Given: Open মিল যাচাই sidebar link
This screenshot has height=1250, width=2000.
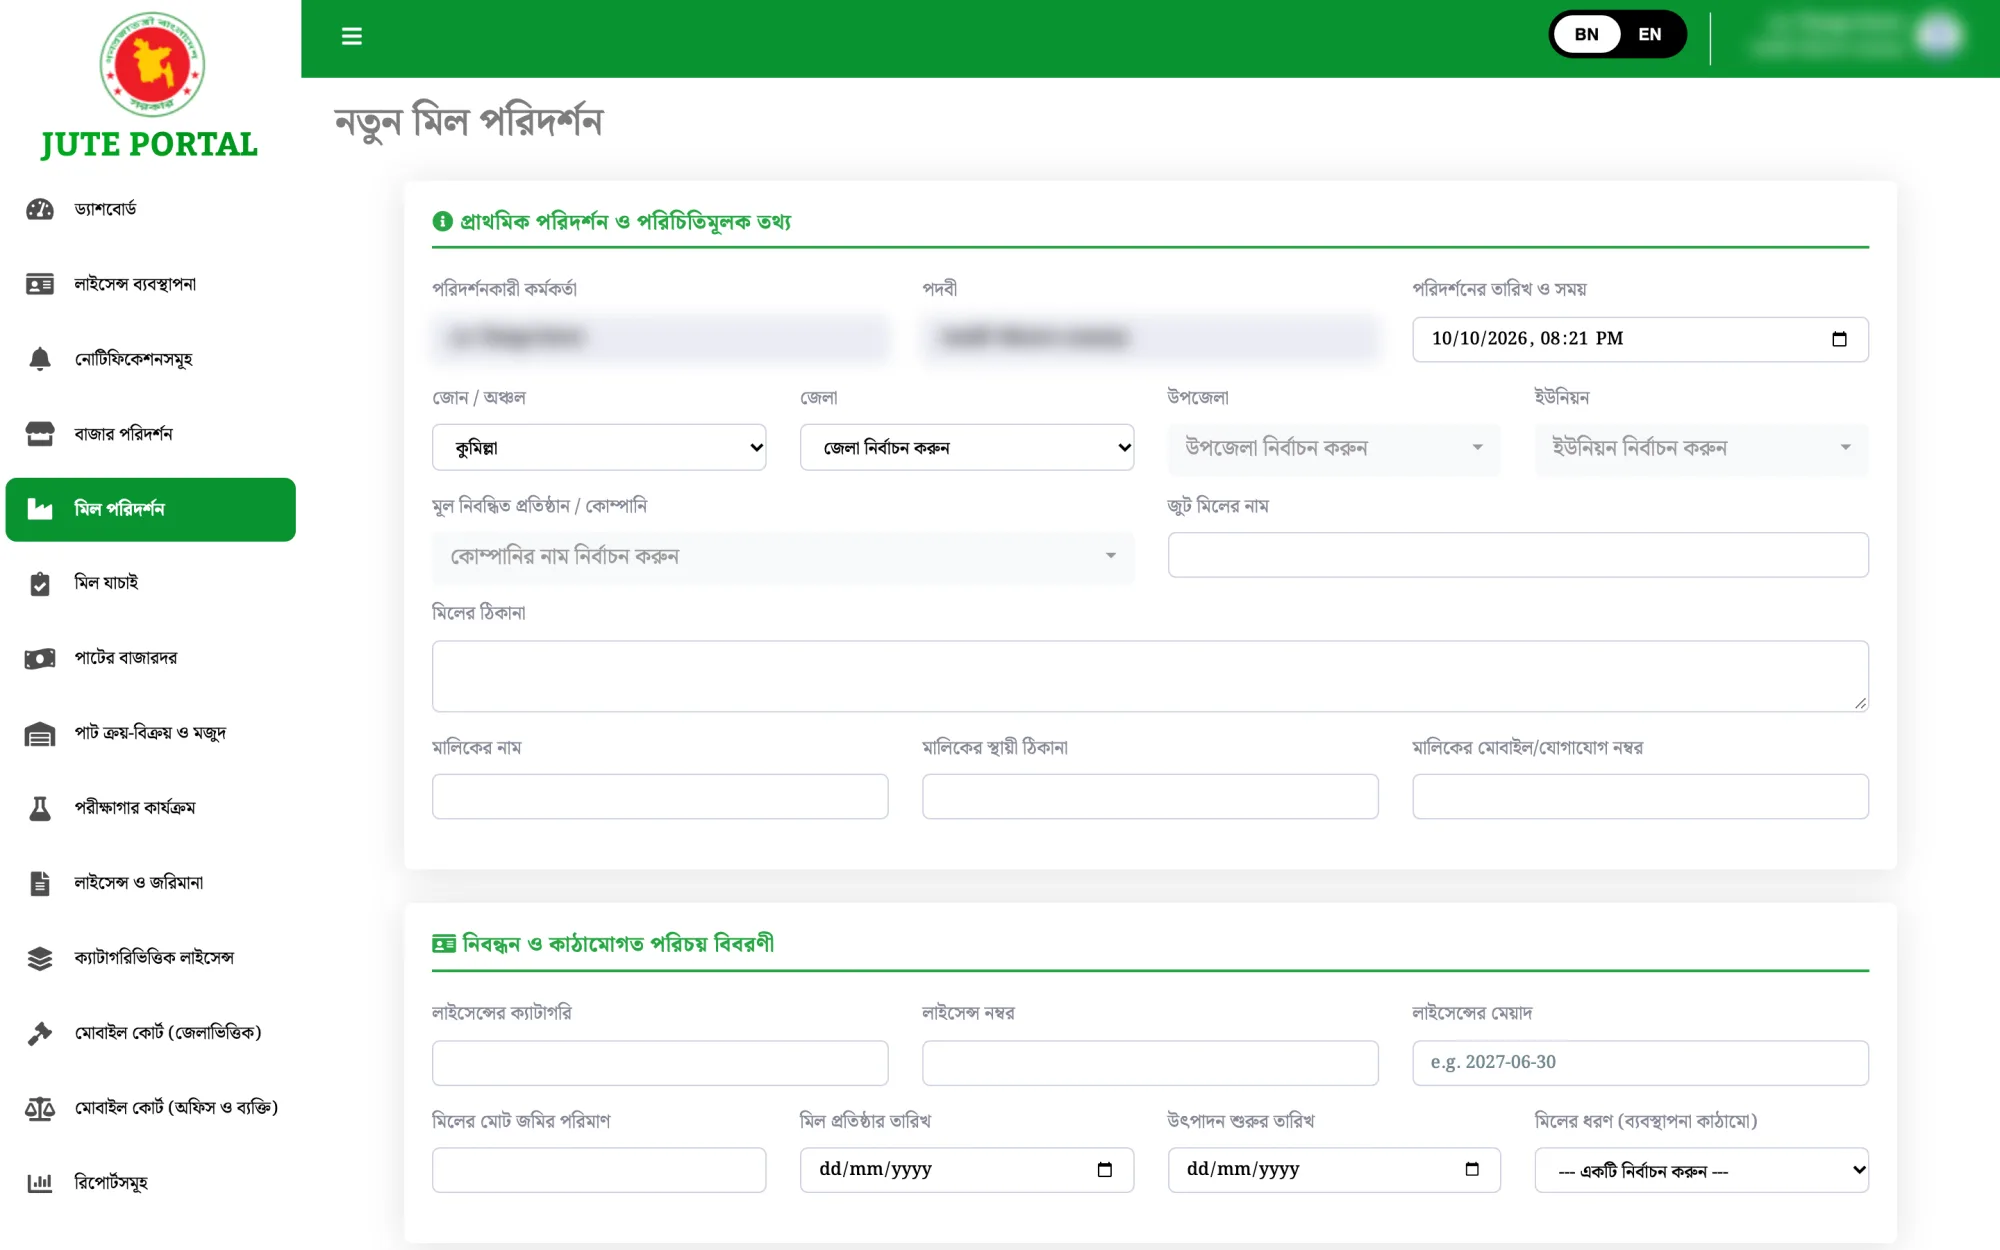Looking at the screenshot, I should coord(151,583).
